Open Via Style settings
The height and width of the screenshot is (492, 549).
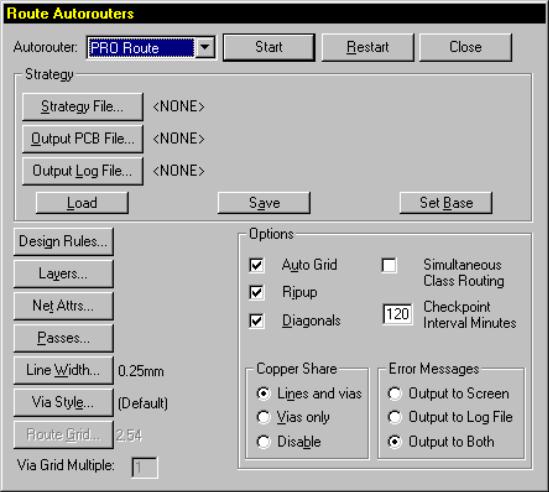click(x=63, y=403)
